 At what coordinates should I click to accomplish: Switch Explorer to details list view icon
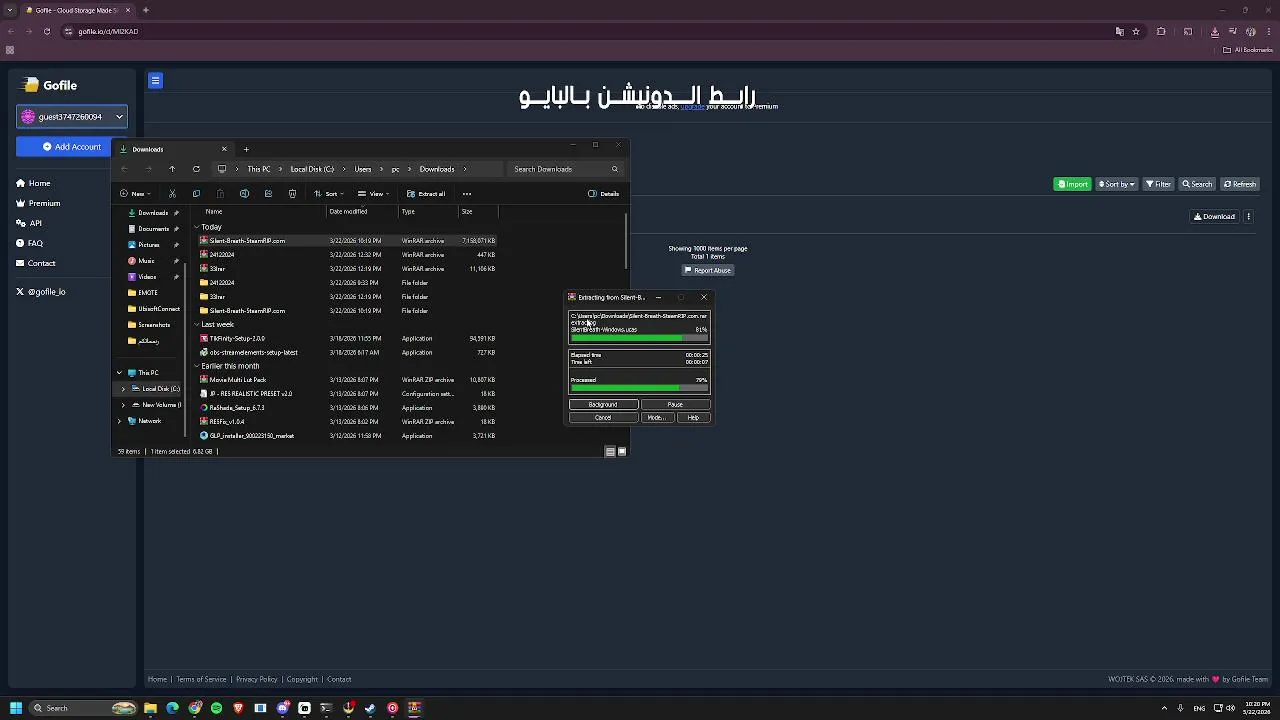point(610,451)
